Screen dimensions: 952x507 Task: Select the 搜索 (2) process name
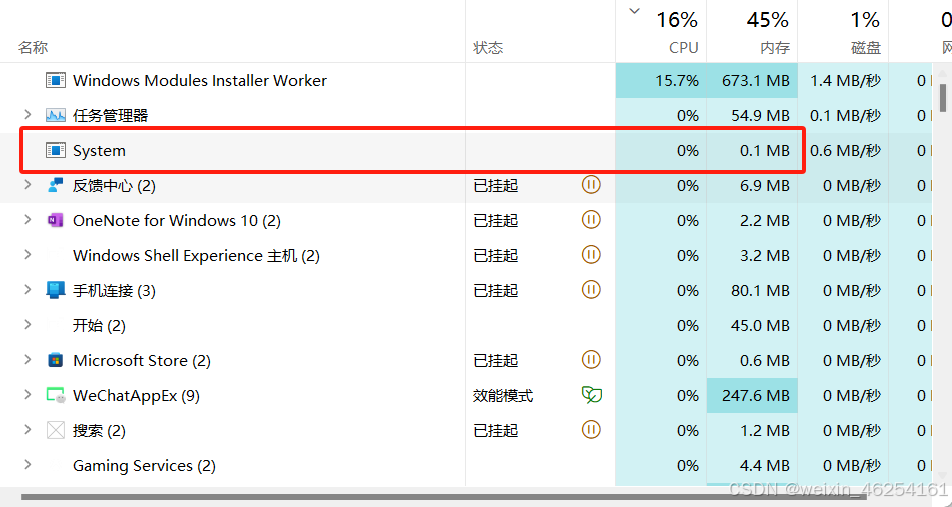[x=99, y=431]
